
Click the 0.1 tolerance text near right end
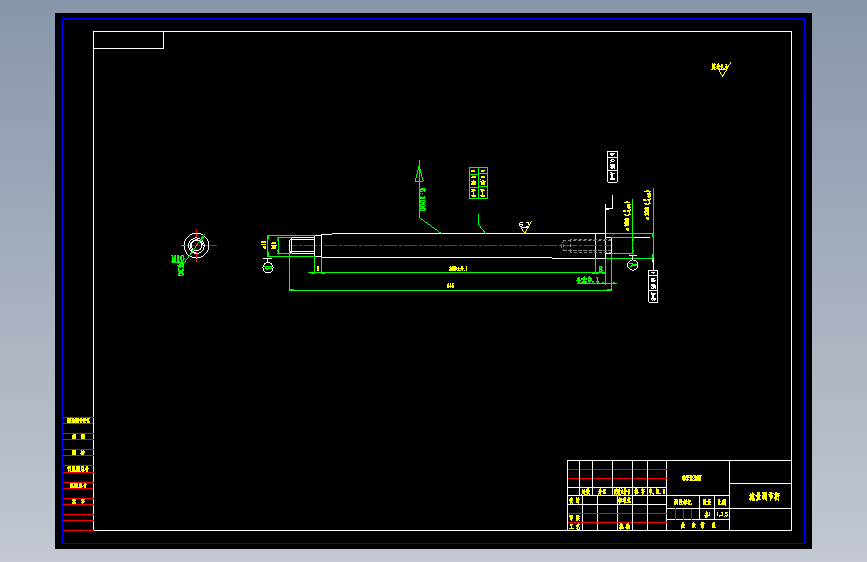tap(588, 280)
